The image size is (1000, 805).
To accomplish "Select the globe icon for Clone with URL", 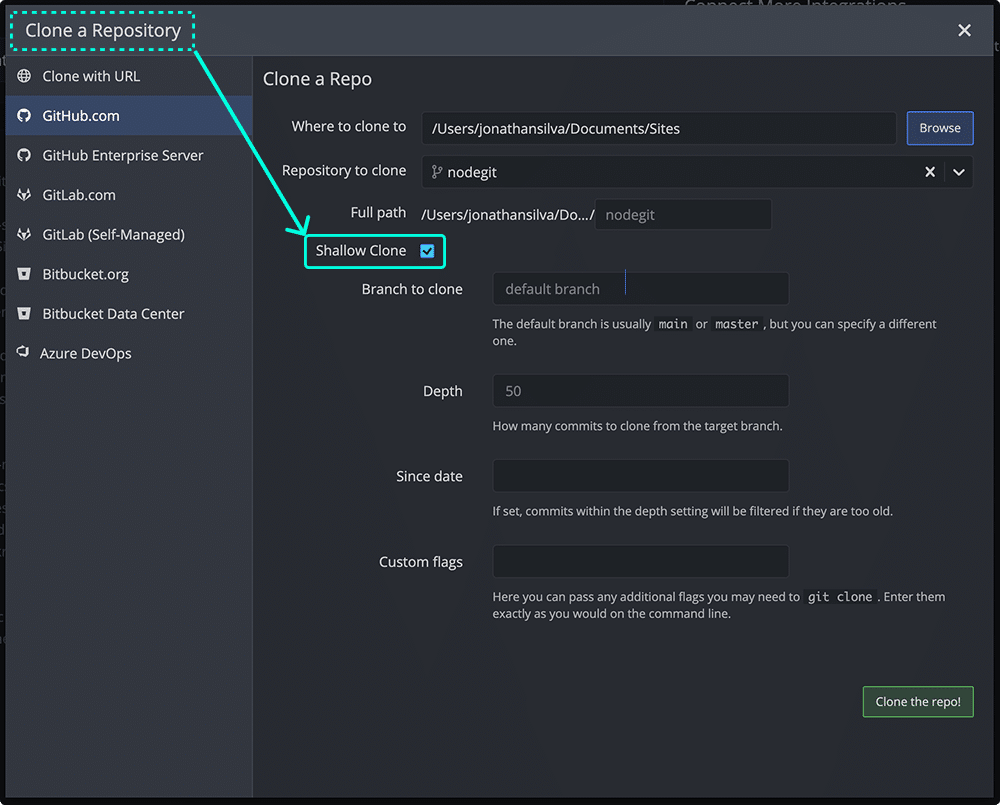I will (x=25, y=76).
